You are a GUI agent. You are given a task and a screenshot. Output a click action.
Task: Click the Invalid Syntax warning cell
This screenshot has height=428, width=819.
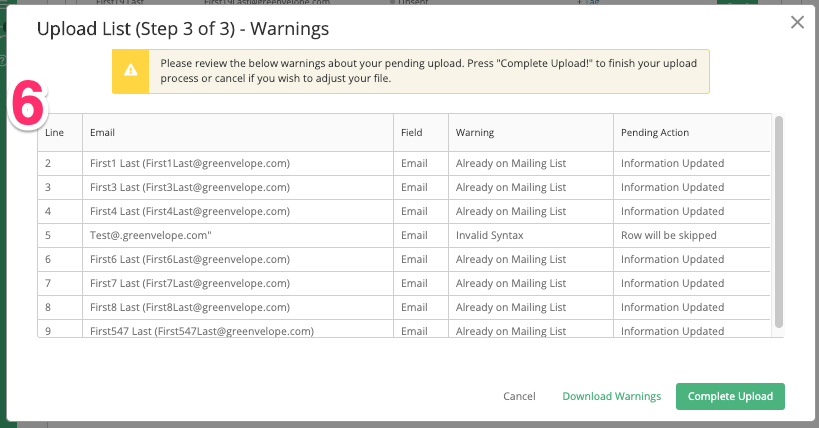[531, 236]
